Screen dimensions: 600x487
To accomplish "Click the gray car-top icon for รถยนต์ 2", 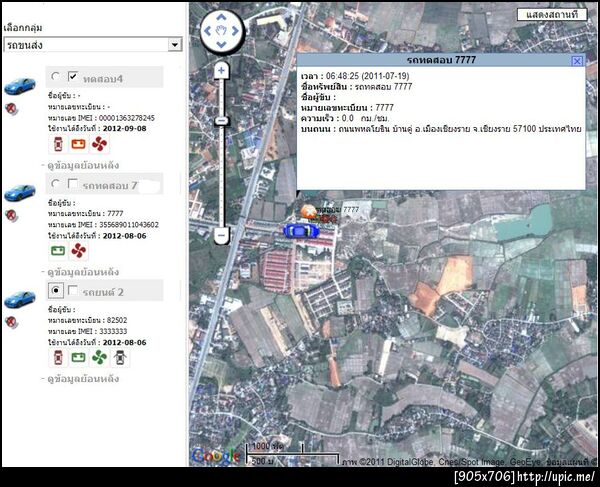I will pos(120,358).
